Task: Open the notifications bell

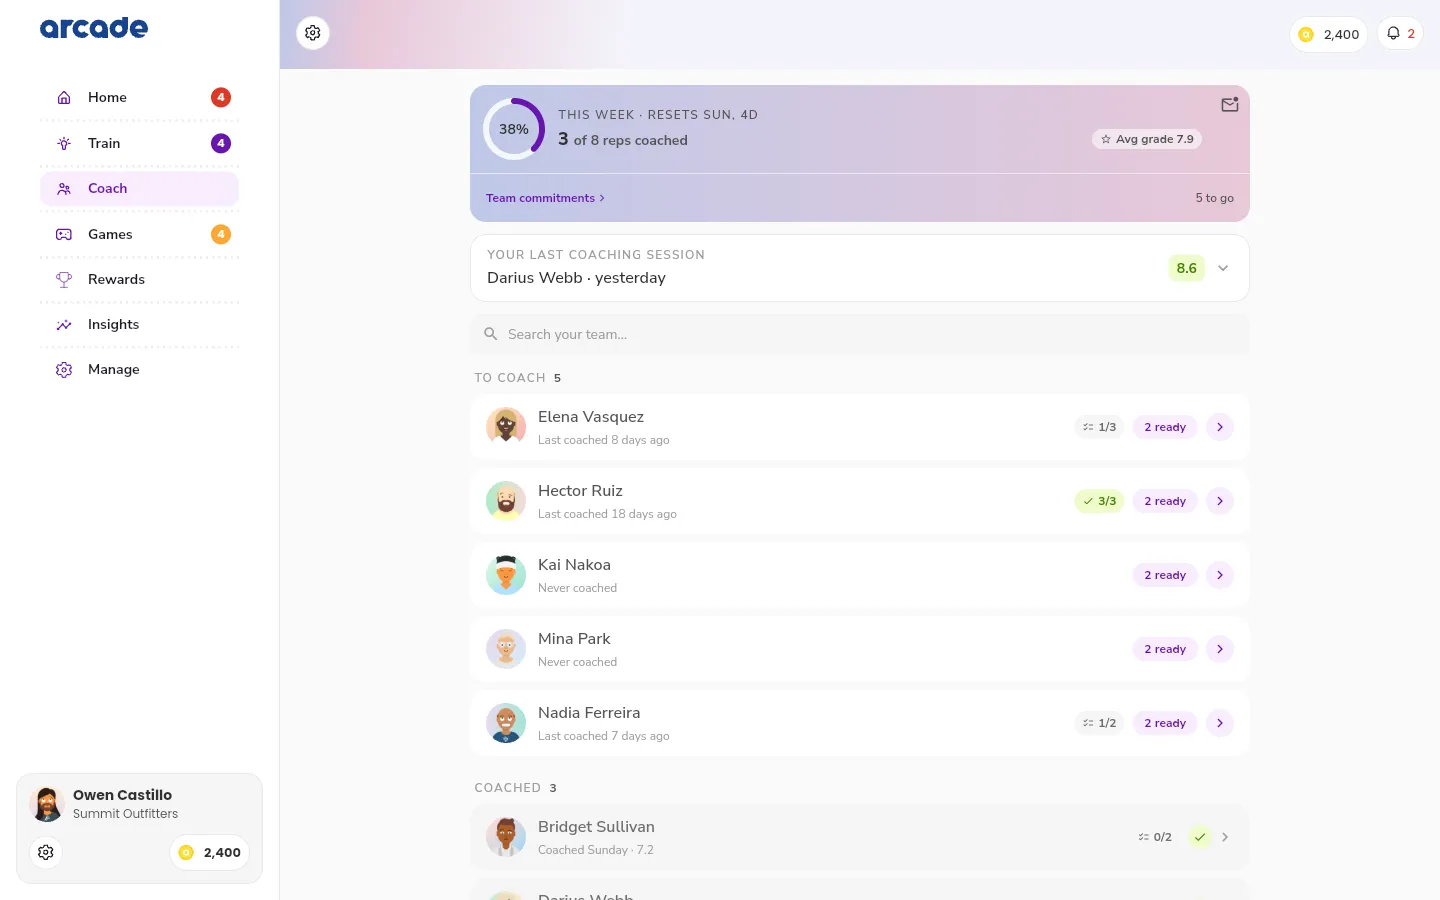Action: 1400,34
